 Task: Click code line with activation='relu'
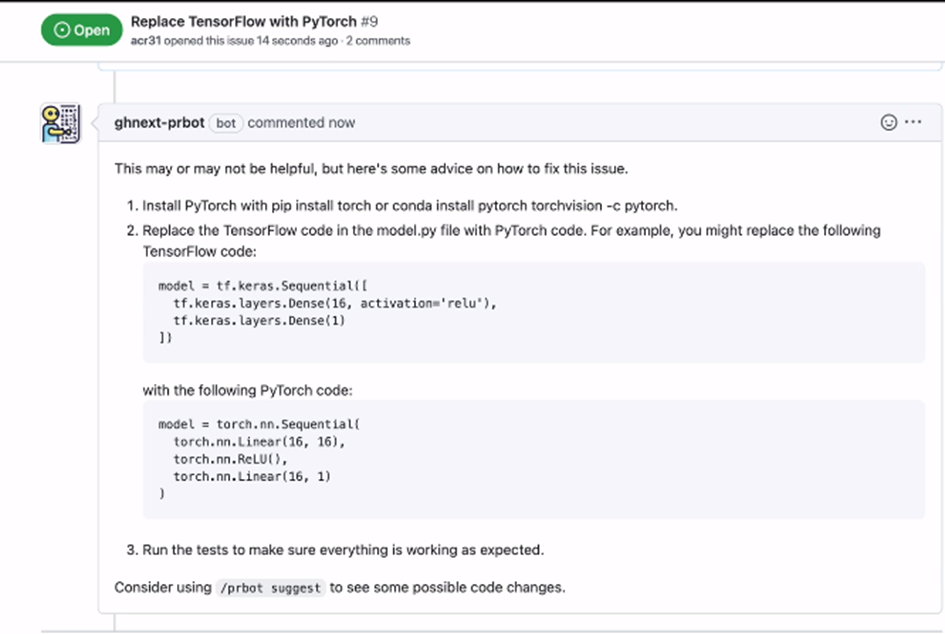[x=334, y=303]
